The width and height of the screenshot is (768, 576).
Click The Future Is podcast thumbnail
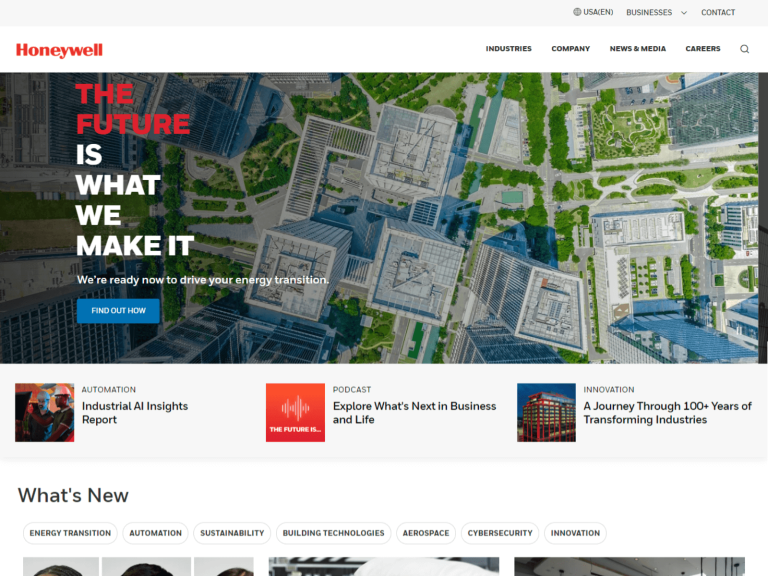[295, 412]
